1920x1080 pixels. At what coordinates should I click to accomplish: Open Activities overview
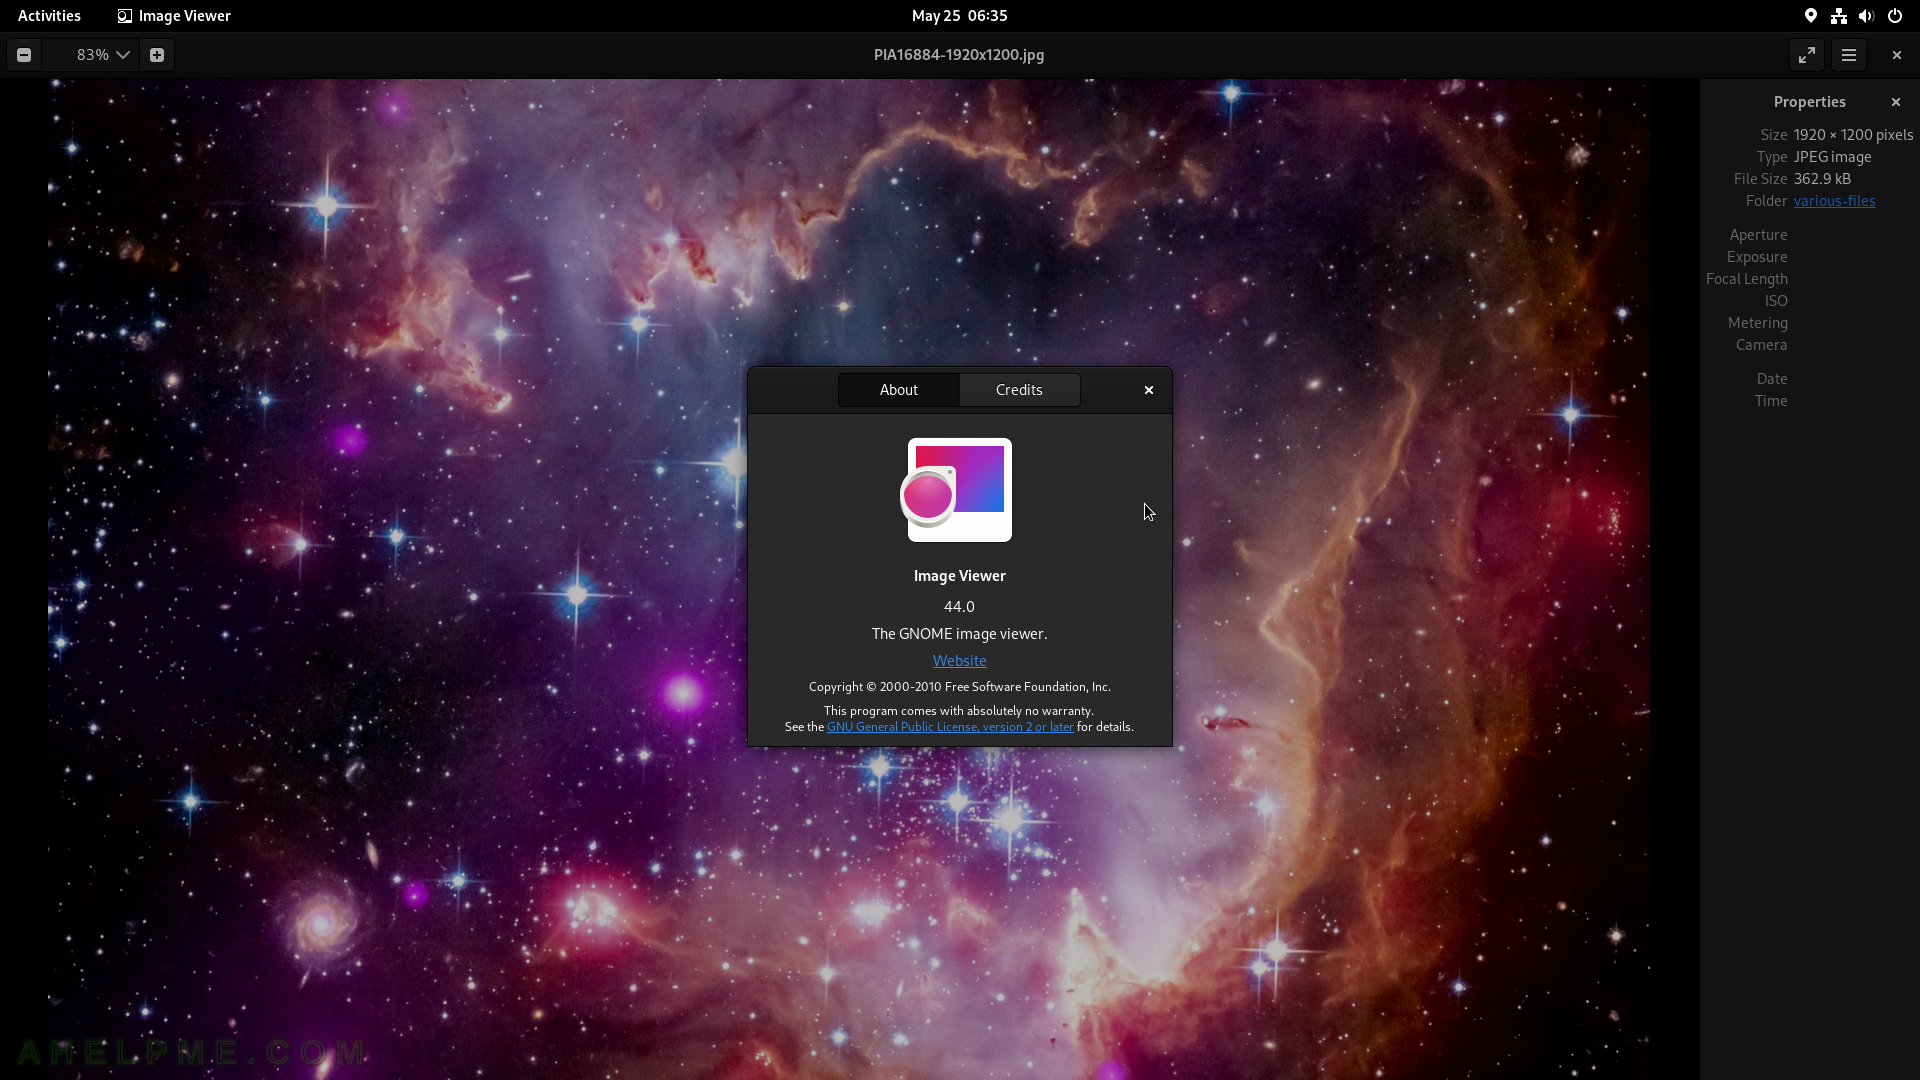(x=49, y=16)
